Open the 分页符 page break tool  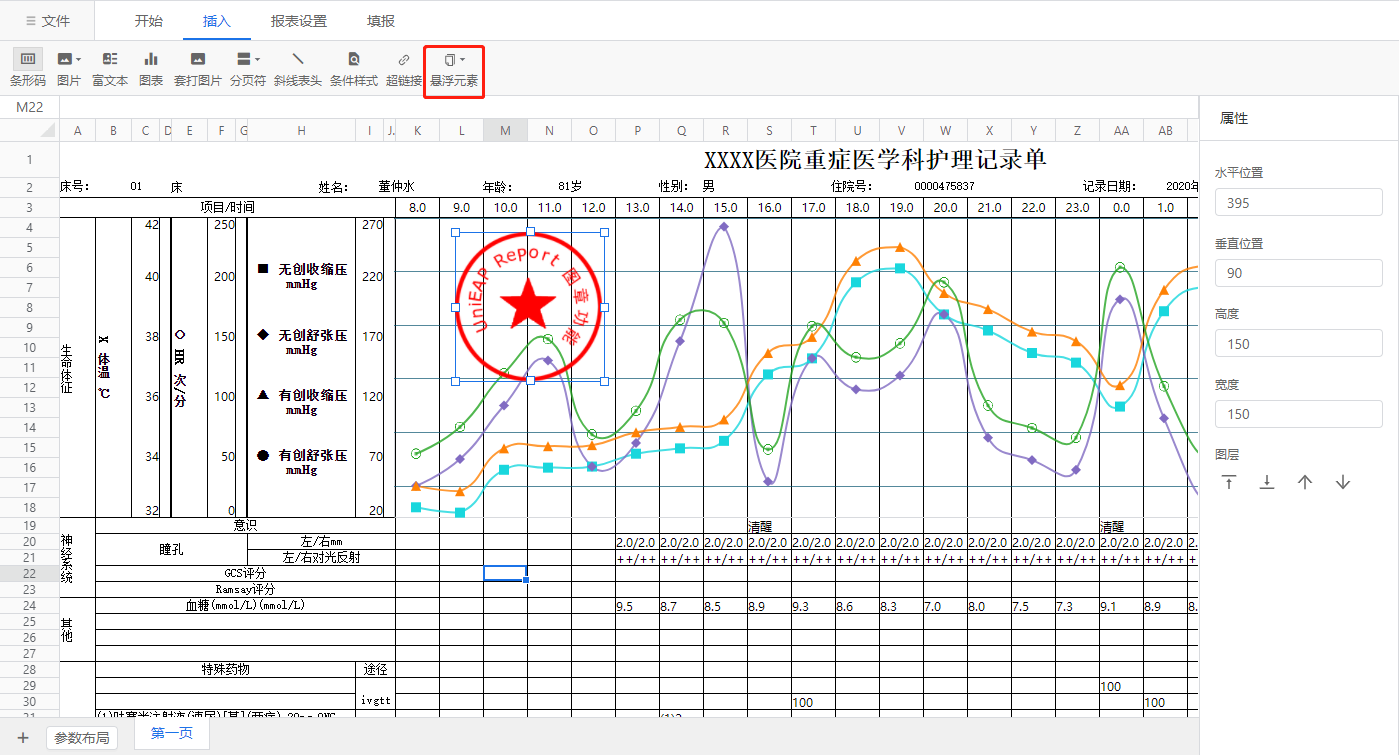(248, 69)
